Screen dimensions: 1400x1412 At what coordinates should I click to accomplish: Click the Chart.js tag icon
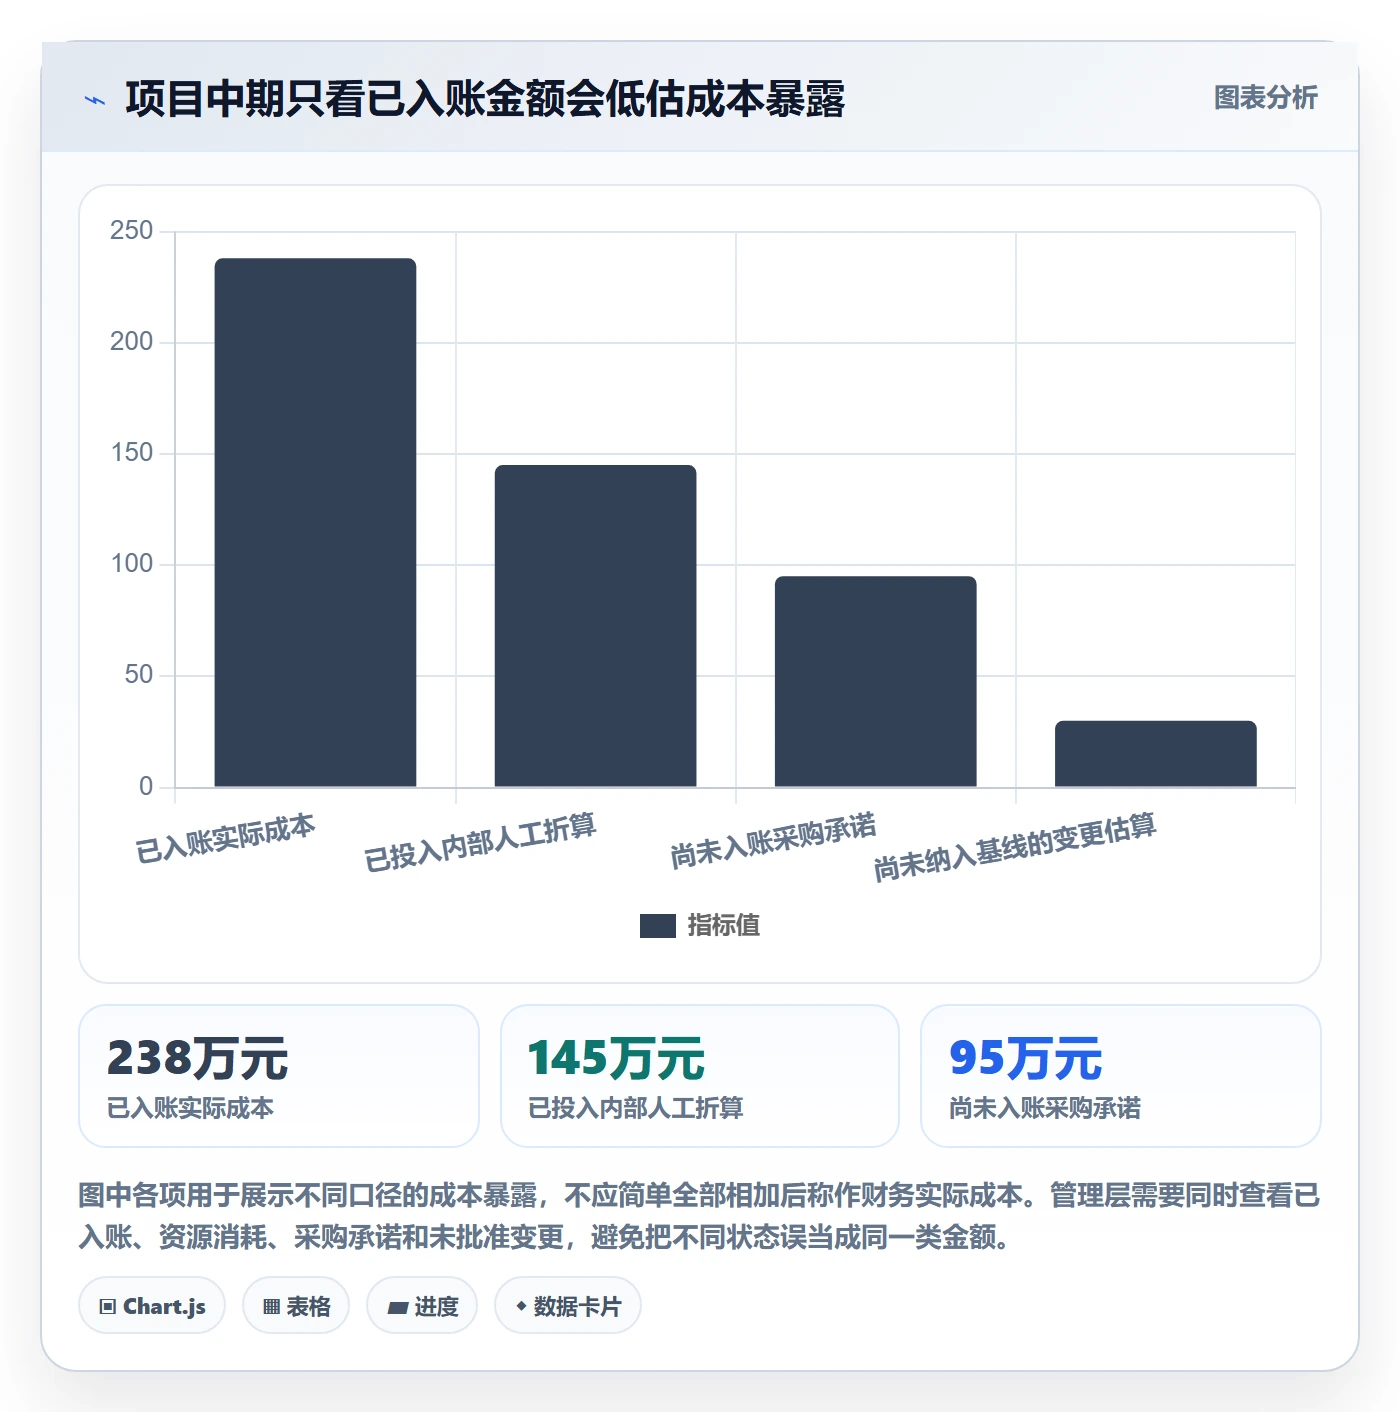point(108,1306)
